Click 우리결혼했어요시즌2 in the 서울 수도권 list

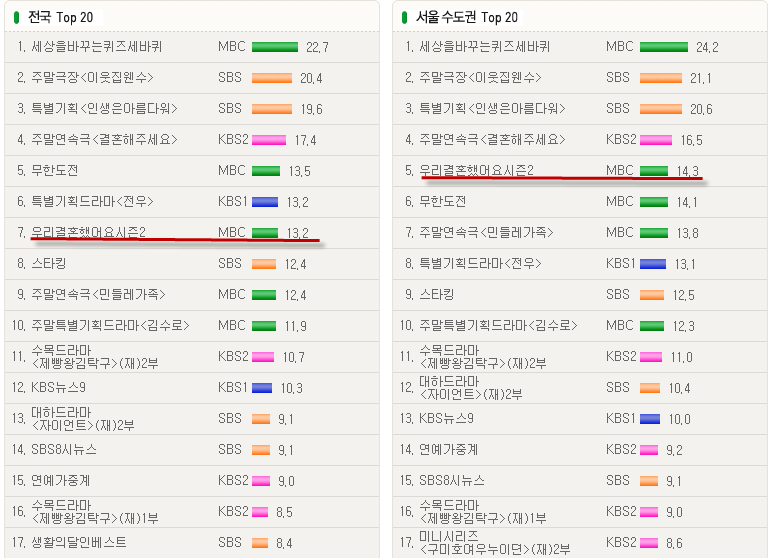[476, 171]
